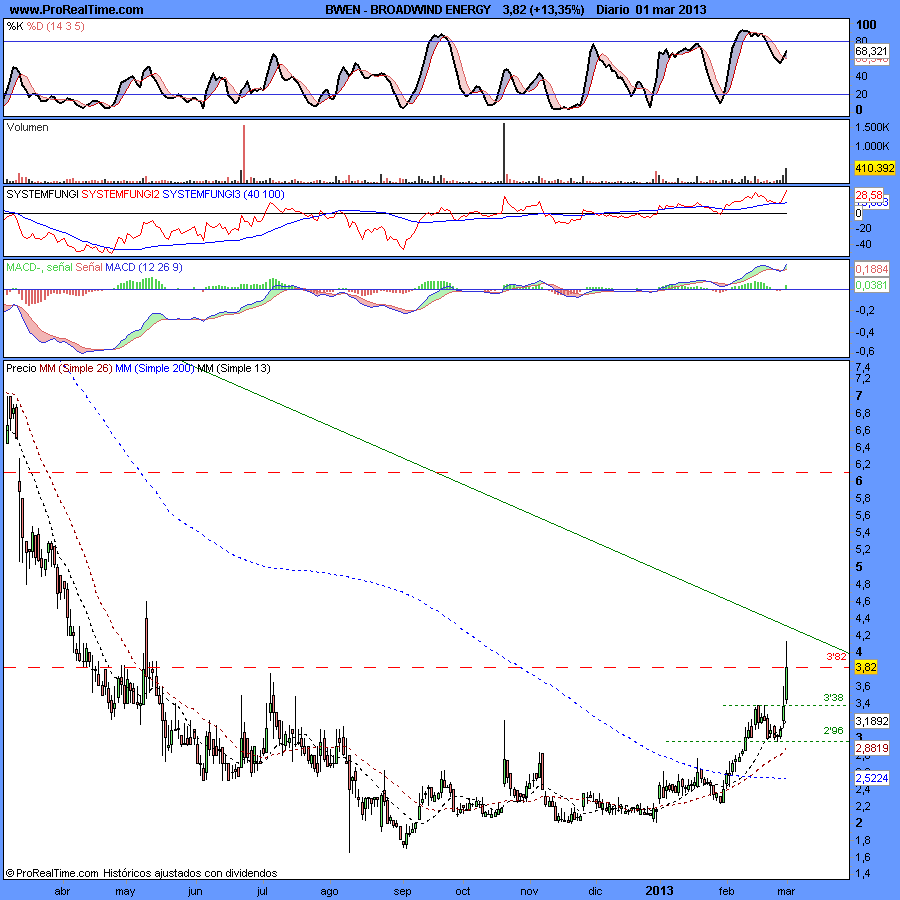
Task: Click the green 3'38 support annotation
Action: tap(833, 697)
